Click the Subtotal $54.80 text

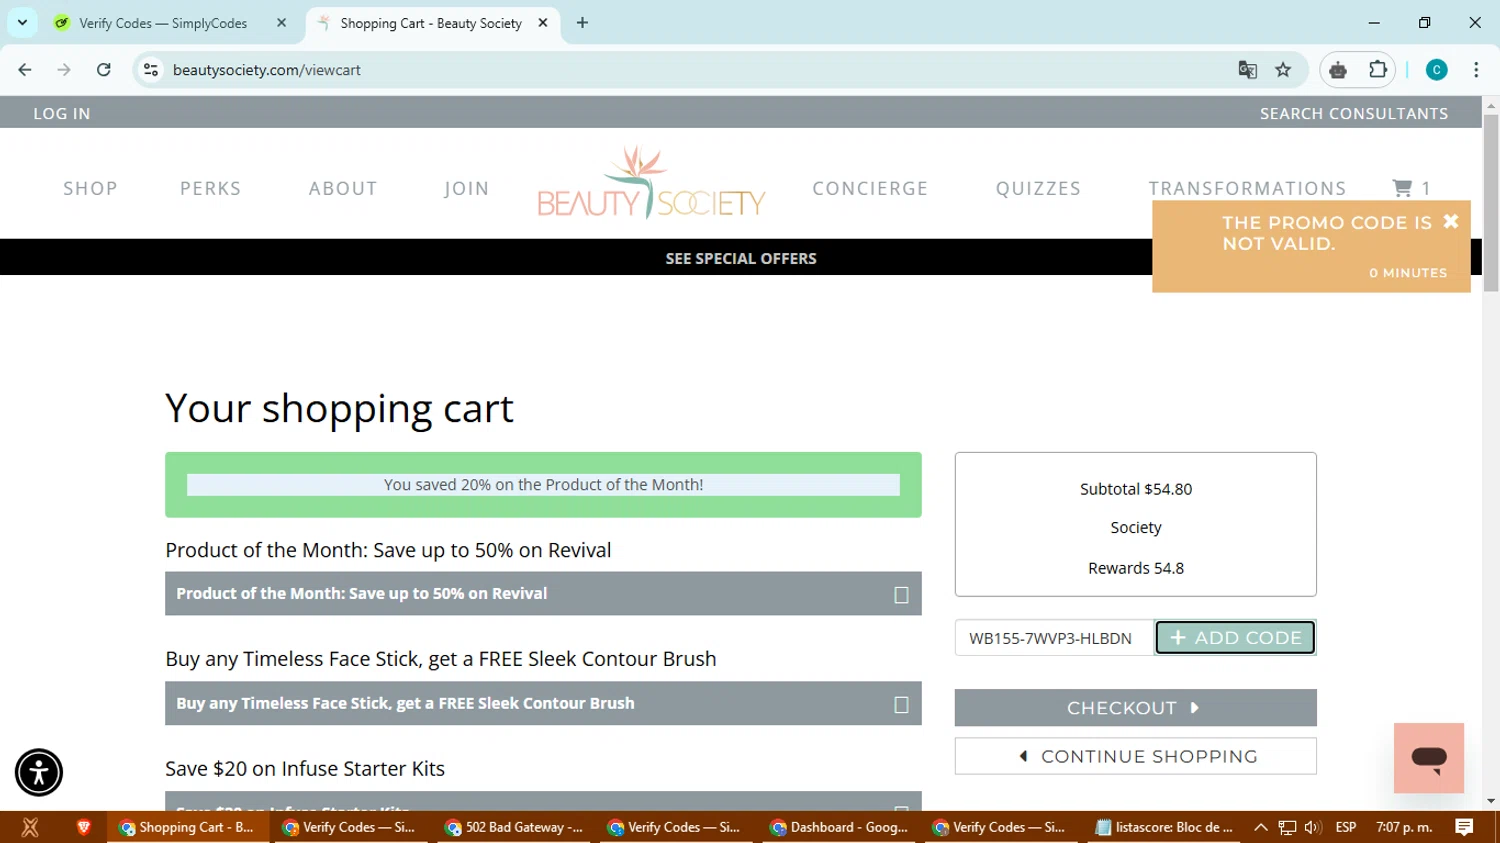tap(1136, 489)
